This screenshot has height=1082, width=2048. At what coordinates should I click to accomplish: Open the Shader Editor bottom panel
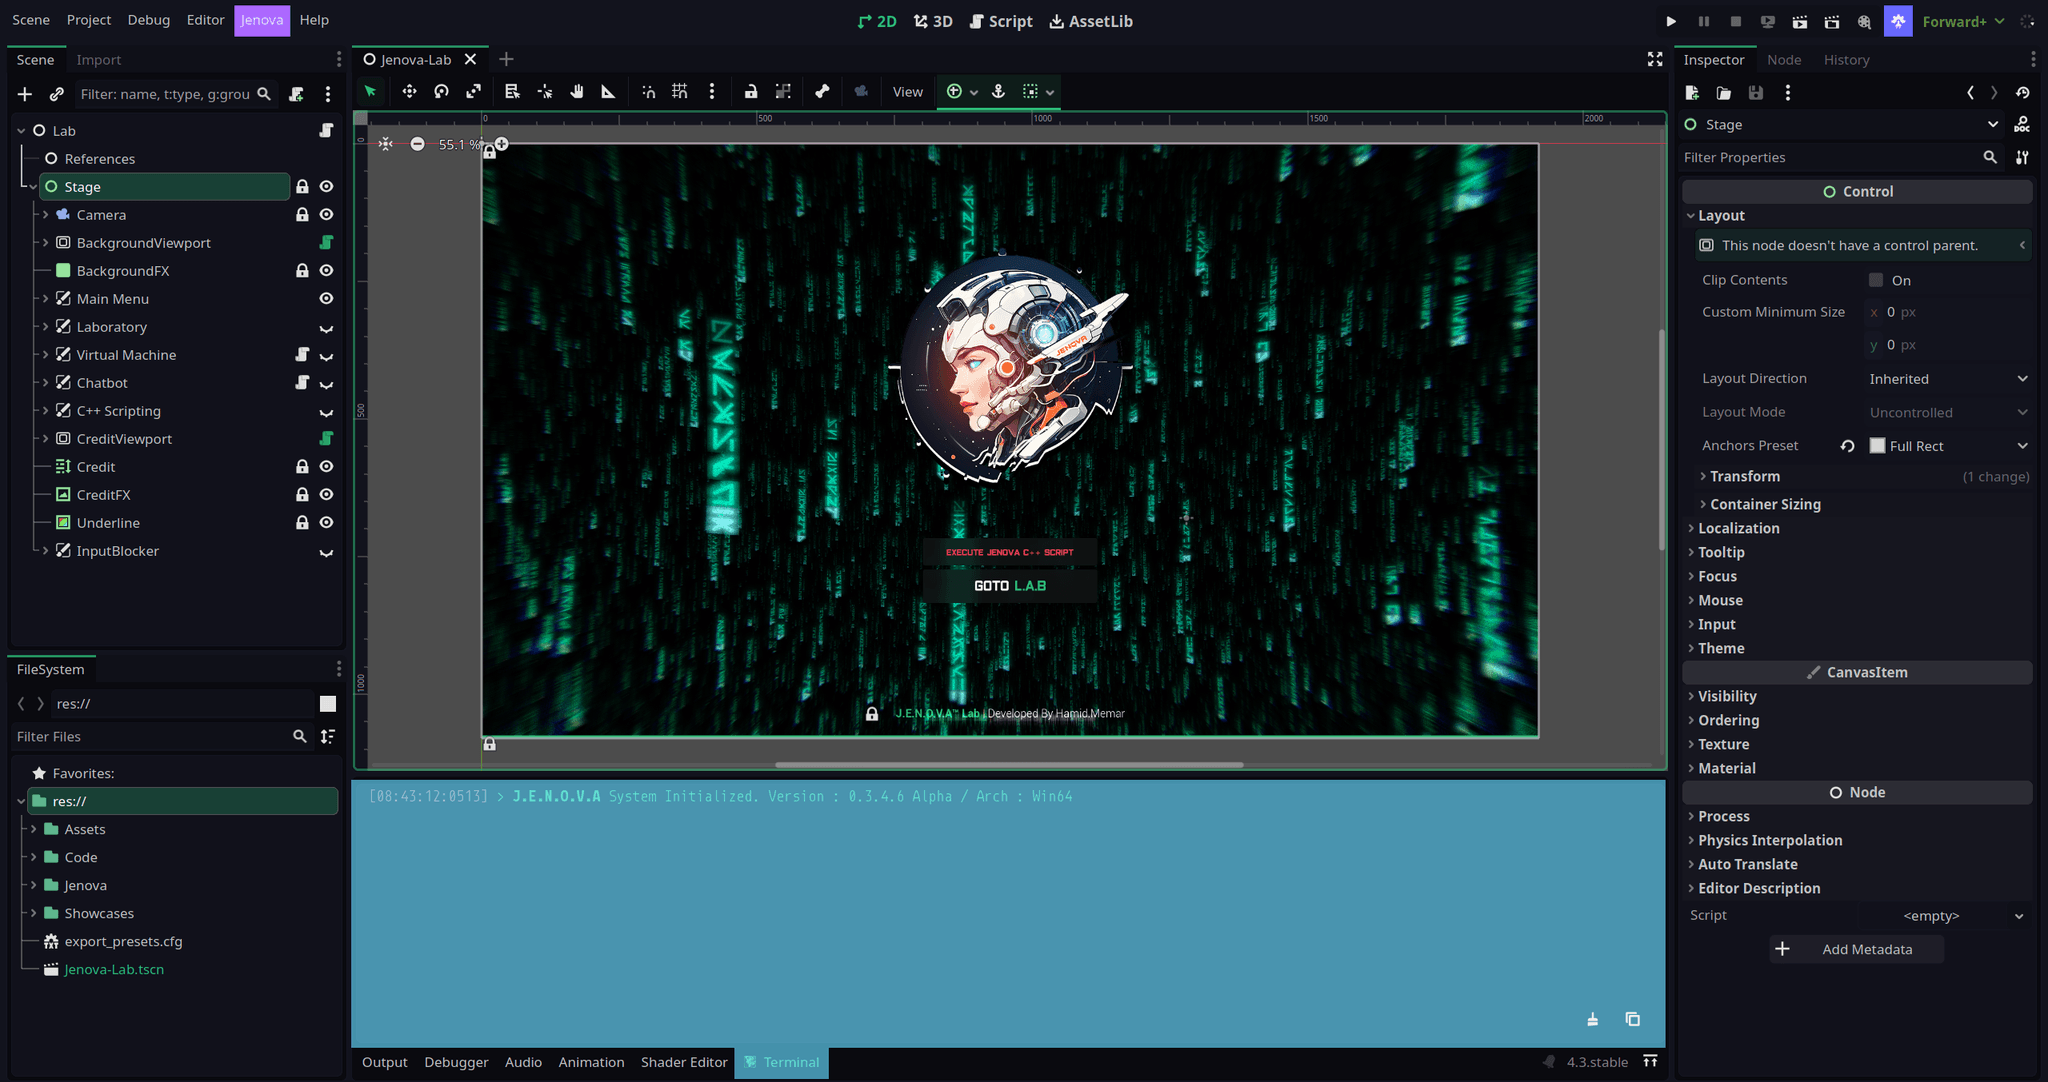pos(684,1062)
